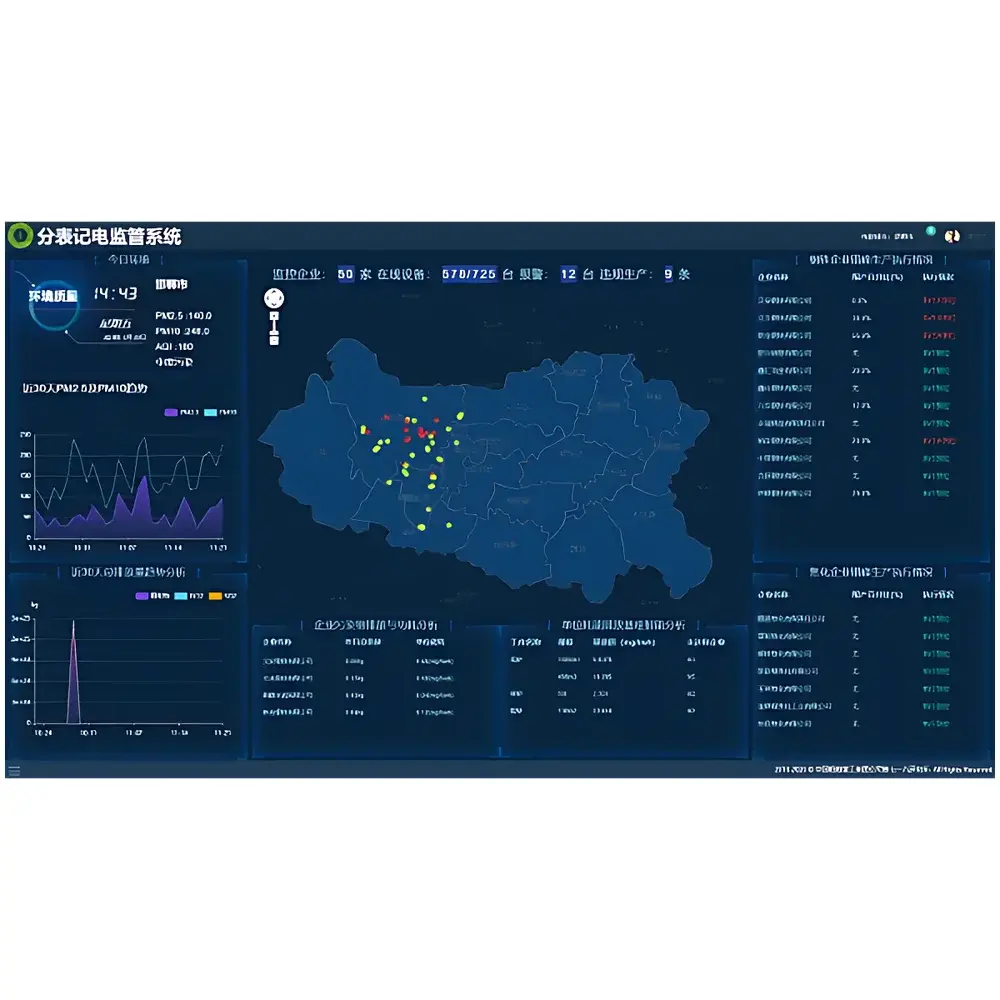This screenshot has height=1000, width=1000.
Task: Click the zoom-in button above the map slider
Action: pos(274,317)
